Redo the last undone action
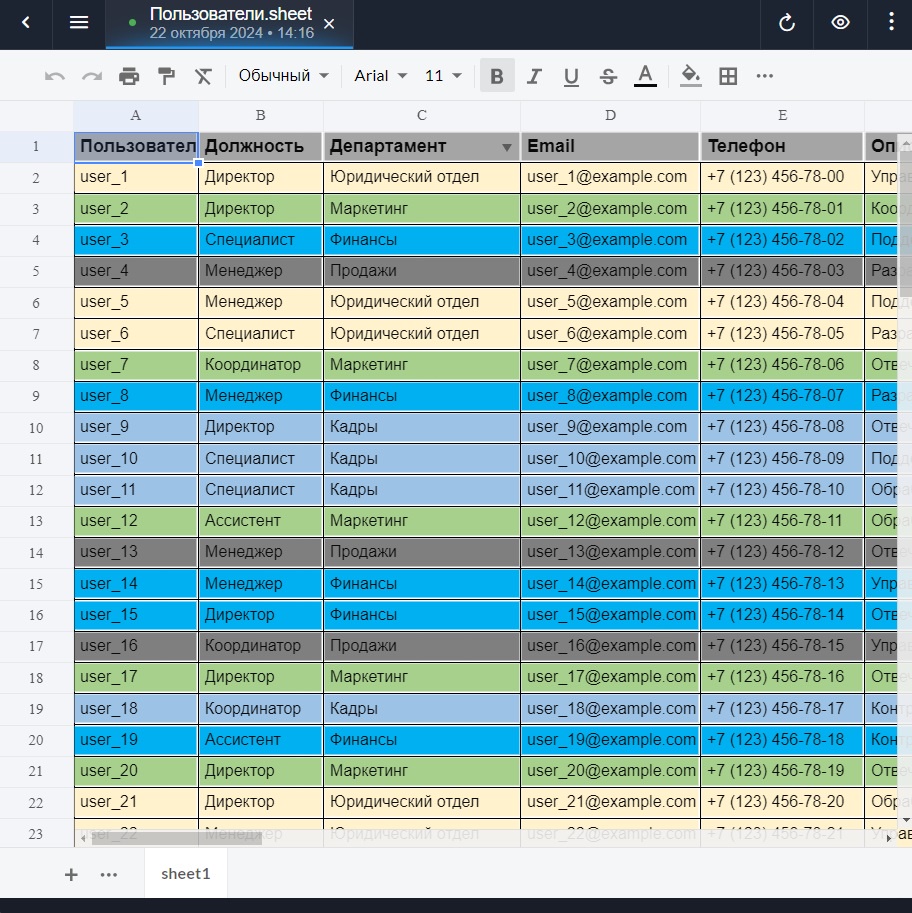 (92, 76)
